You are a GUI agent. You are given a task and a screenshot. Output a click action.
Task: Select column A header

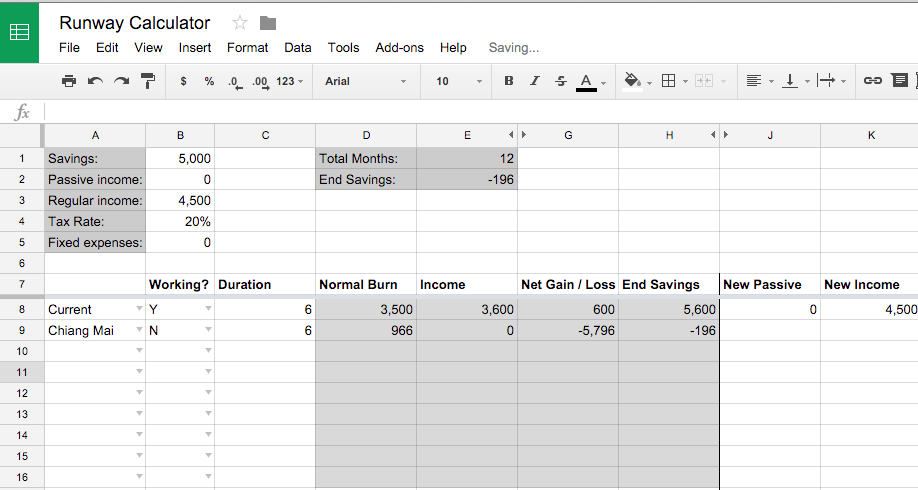pyautogui.click(x=95, y=135)
